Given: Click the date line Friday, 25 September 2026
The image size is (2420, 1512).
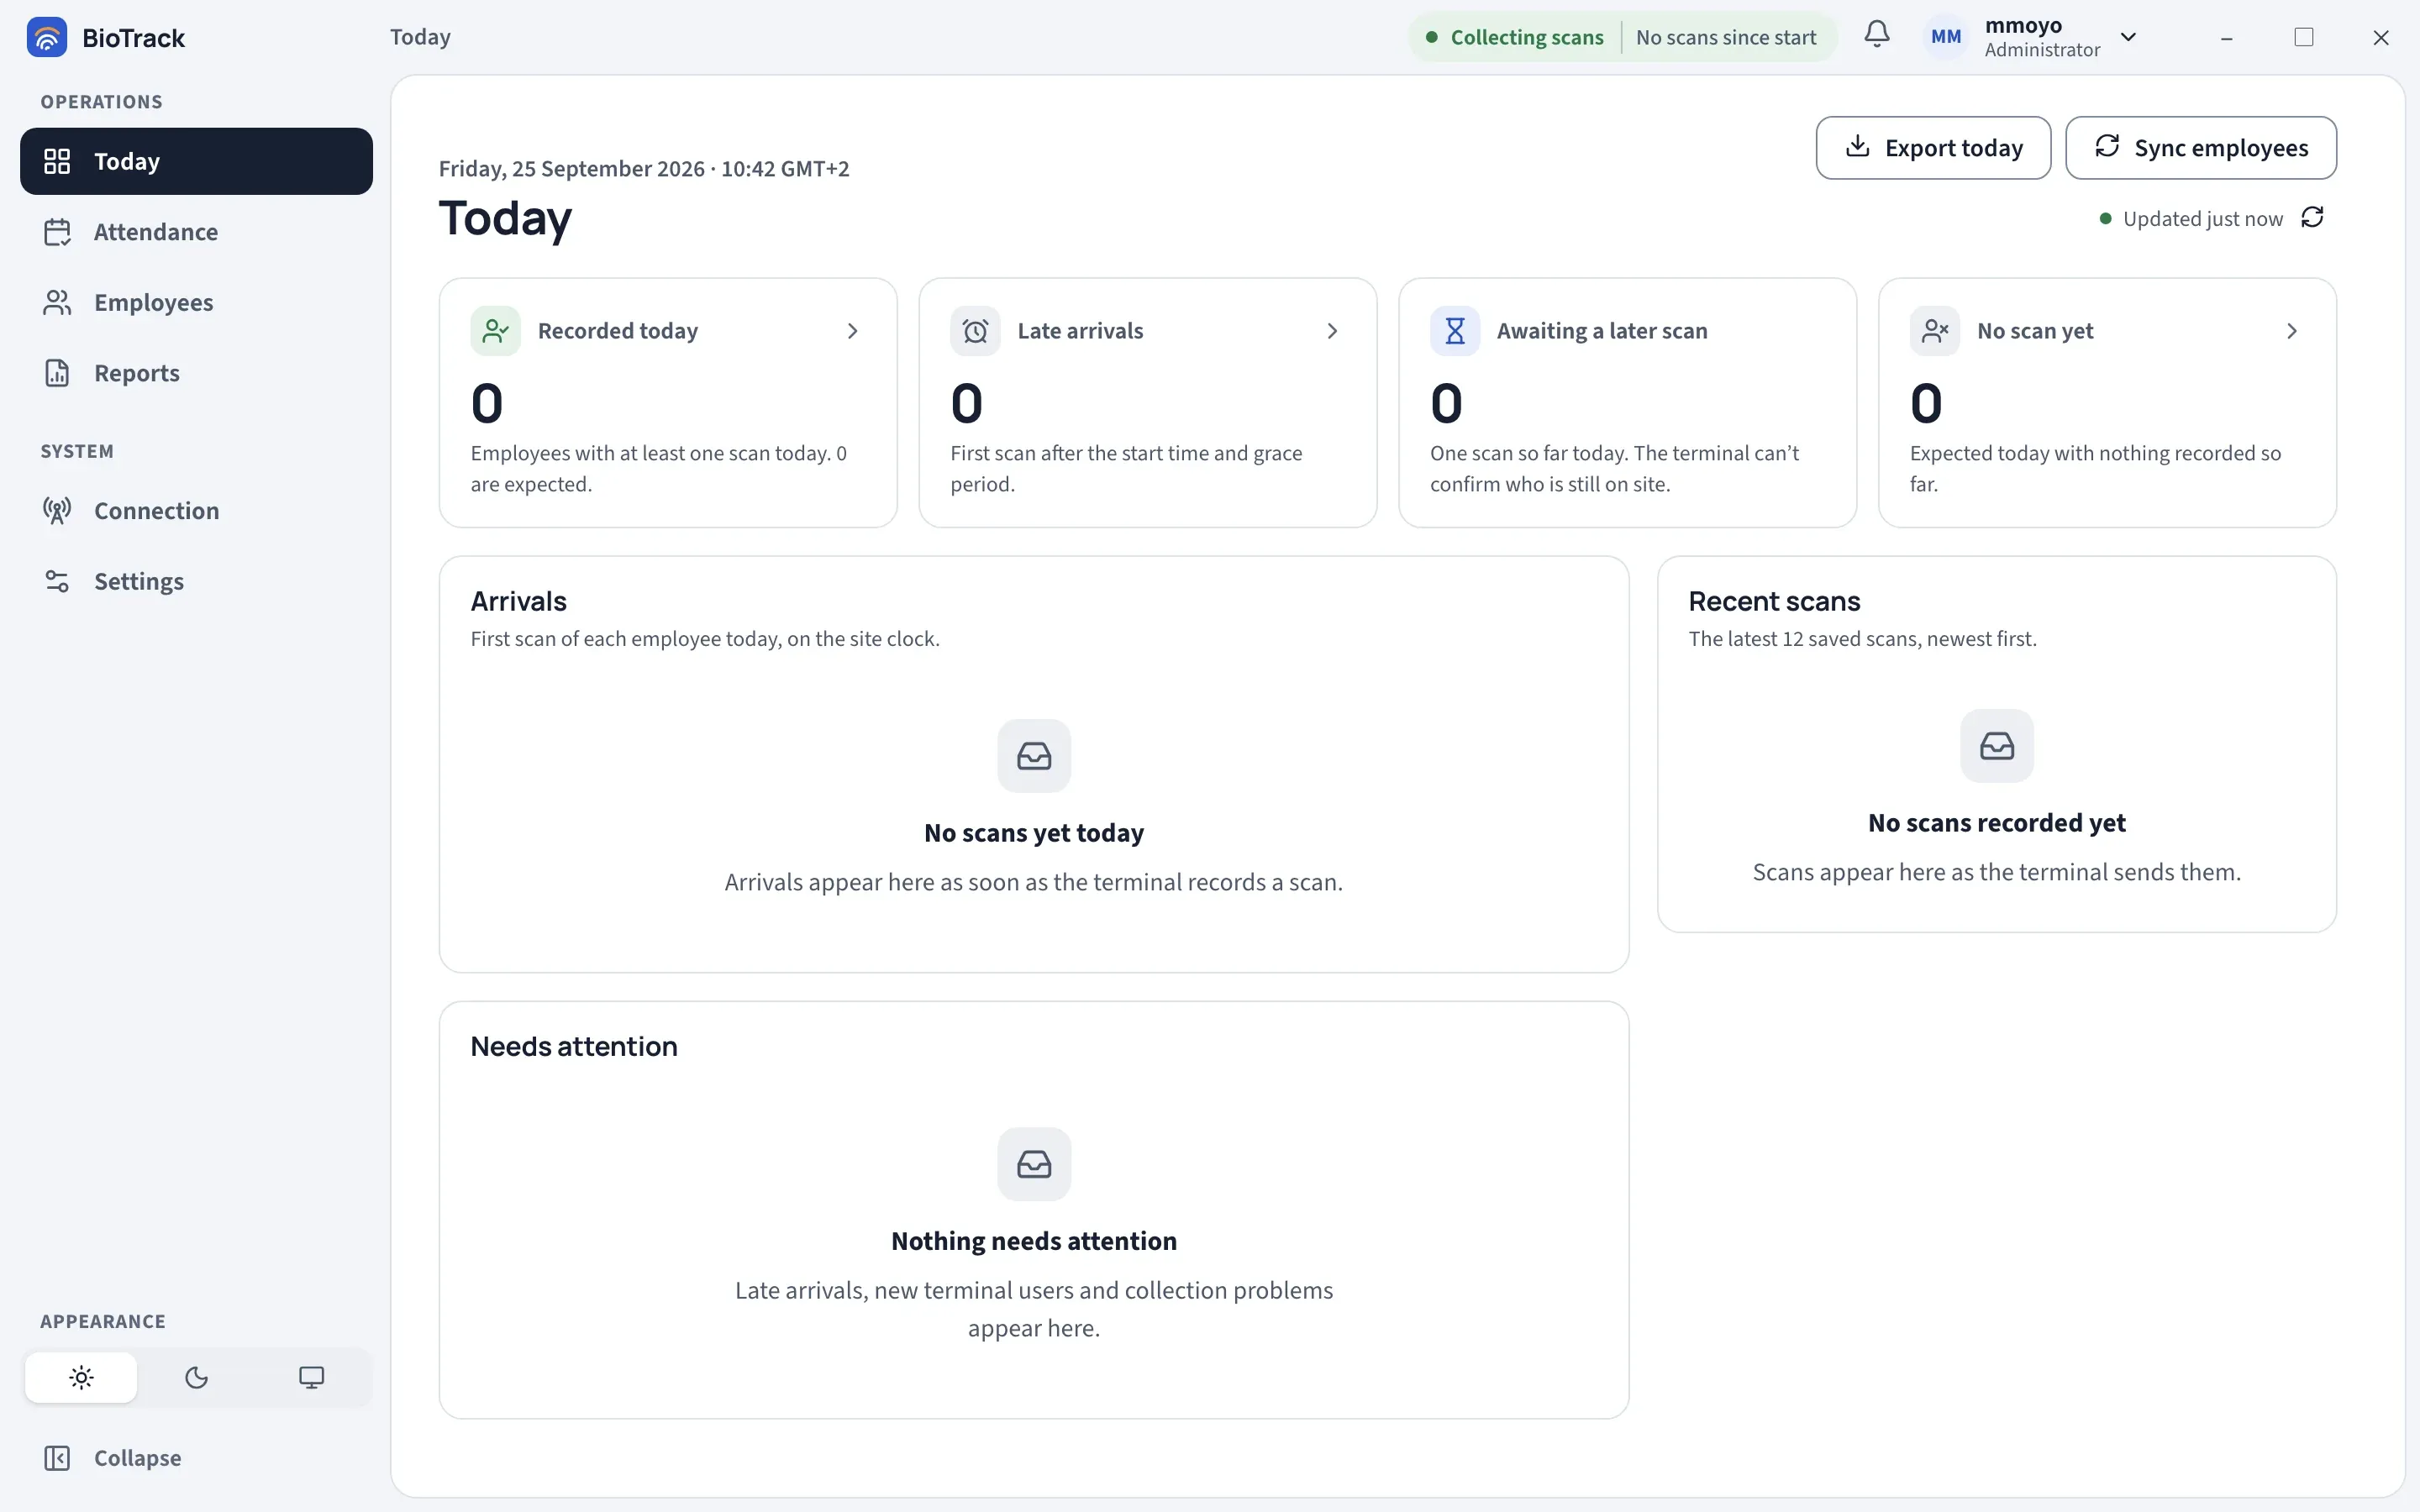Looking at the screenshot, I should (644, 168).
